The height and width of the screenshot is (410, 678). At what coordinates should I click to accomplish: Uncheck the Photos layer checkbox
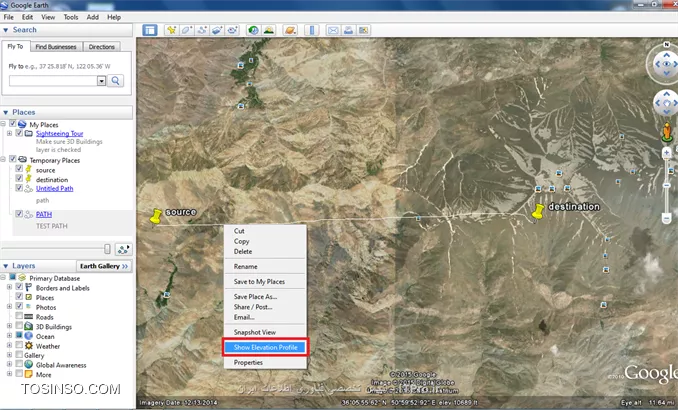[19, 306]
